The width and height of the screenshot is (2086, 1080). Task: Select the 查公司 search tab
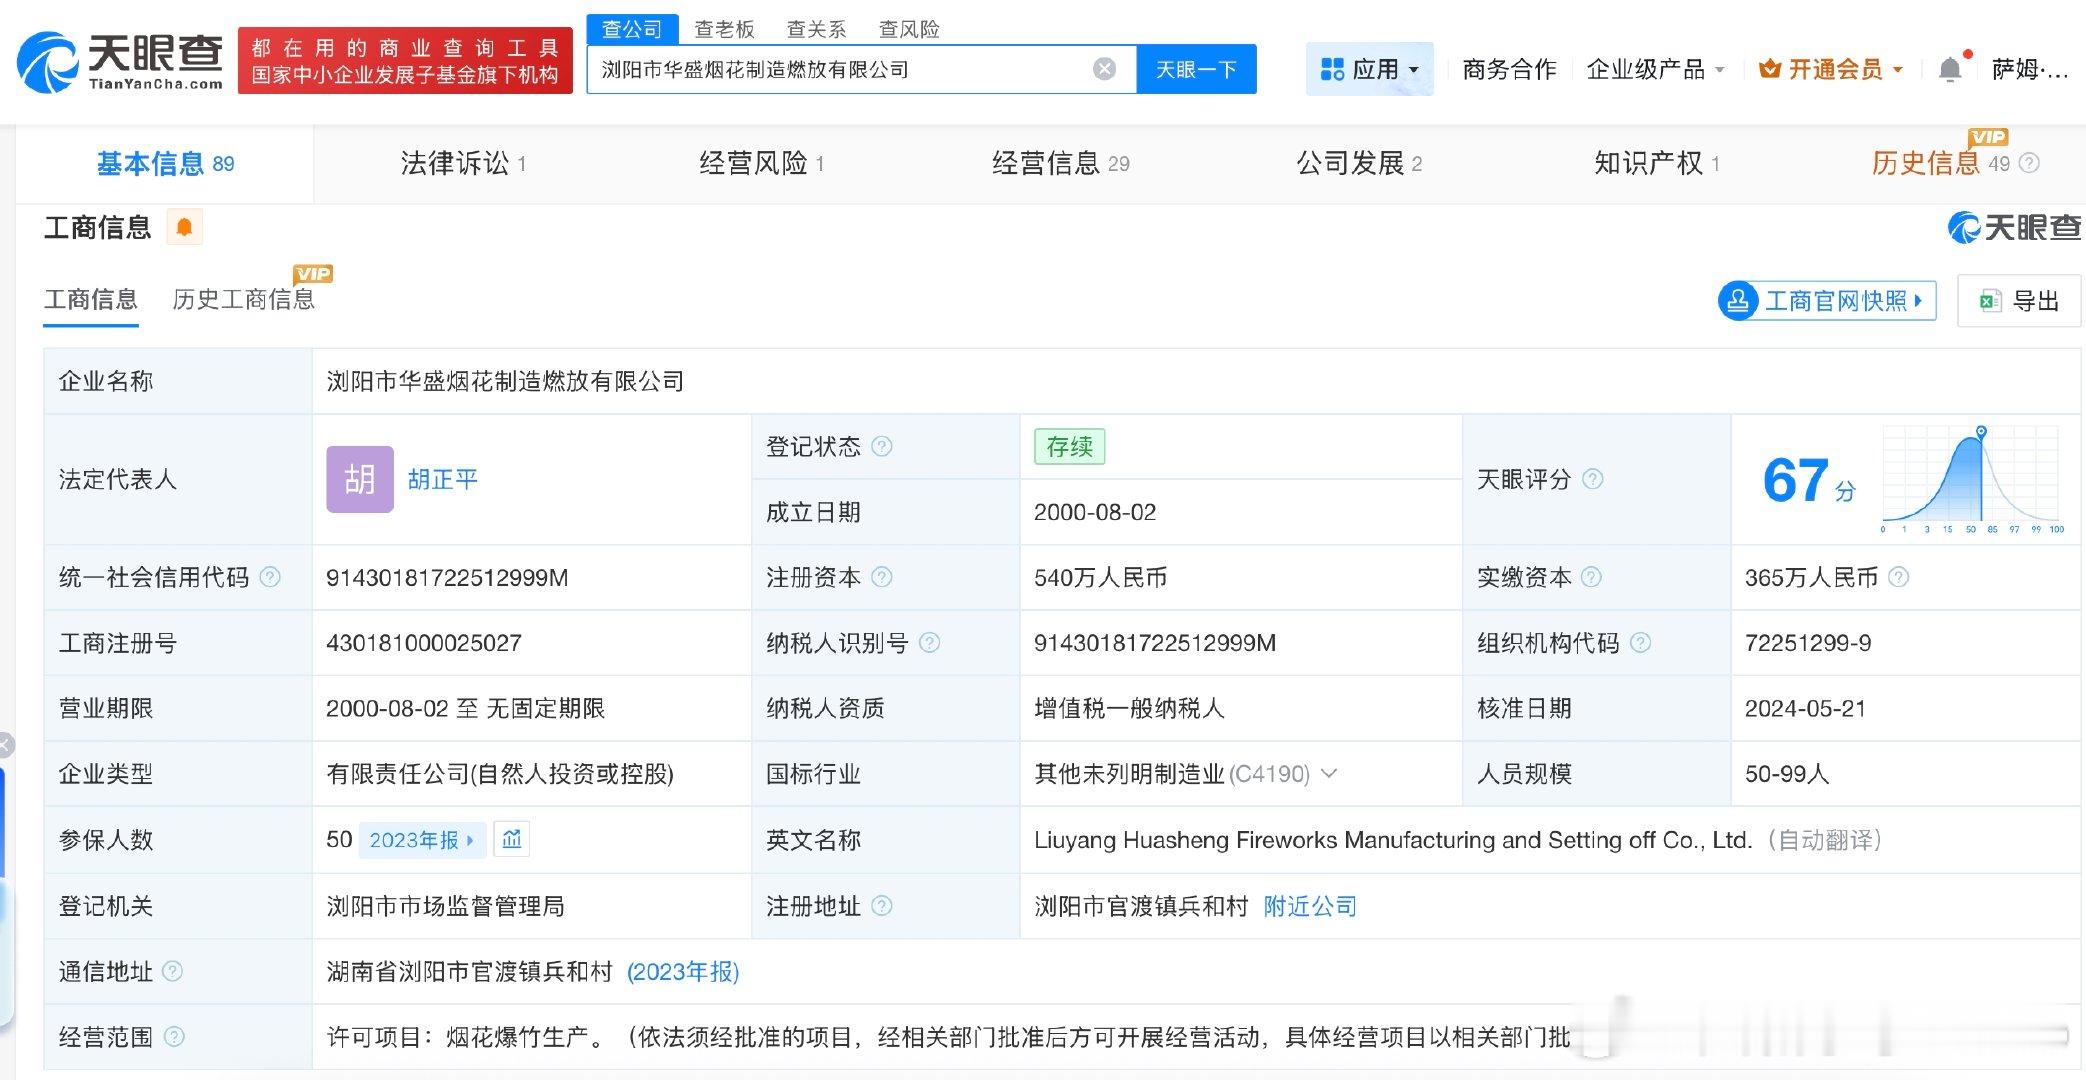click(x=632, y=29)
